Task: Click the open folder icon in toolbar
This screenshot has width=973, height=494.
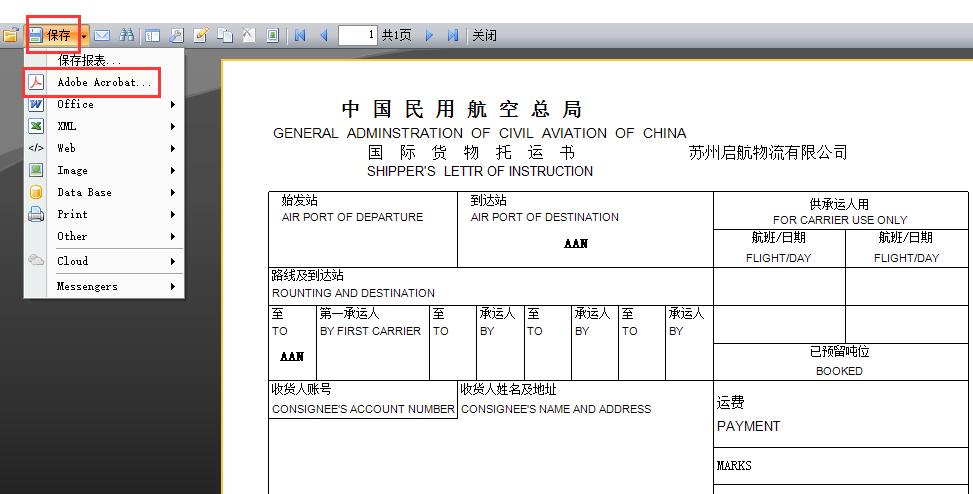Action: pyautogui.click(x=11, y=35)
